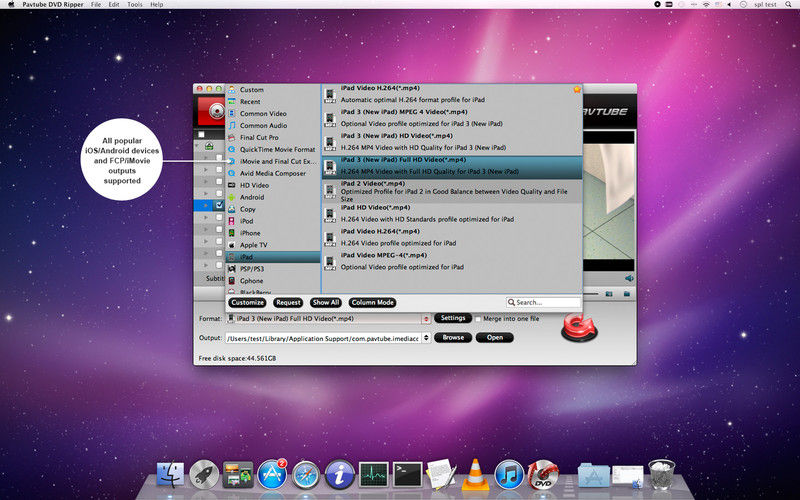The width and height of the screenshot is (800, 500).
Task: Open the Help menu
Action: point(157,4)
